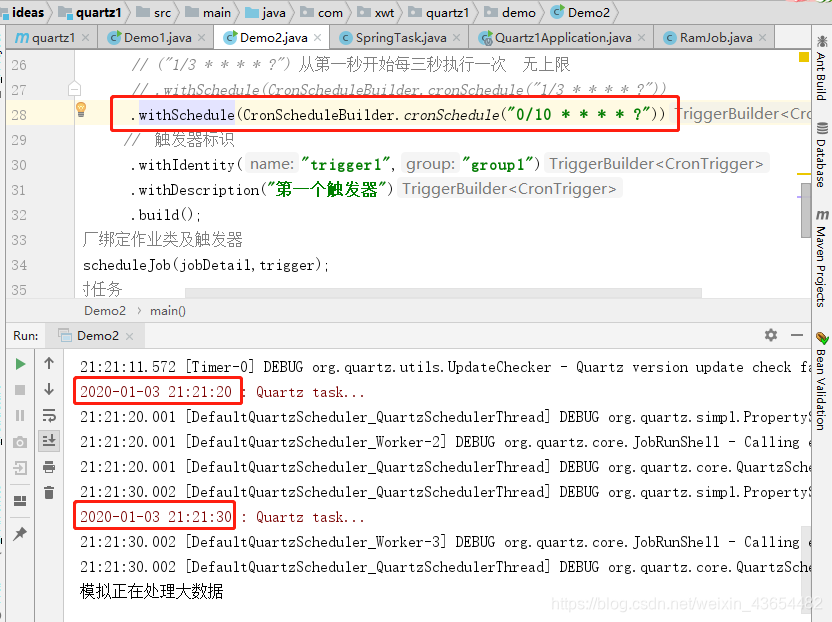The width and height of the screenshot is (832, 622).
Task: Click the "trigger1" string on line 30
Action: pyautogui.click(x=346, y=165)
